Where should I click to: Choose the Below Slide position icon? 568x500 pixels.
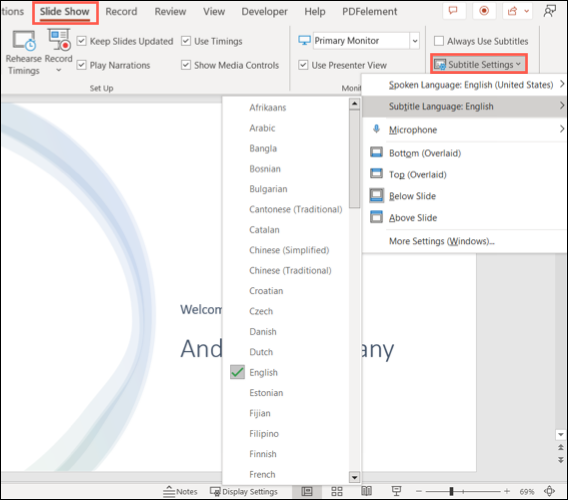pyautogui.click(x=376, y=195)
